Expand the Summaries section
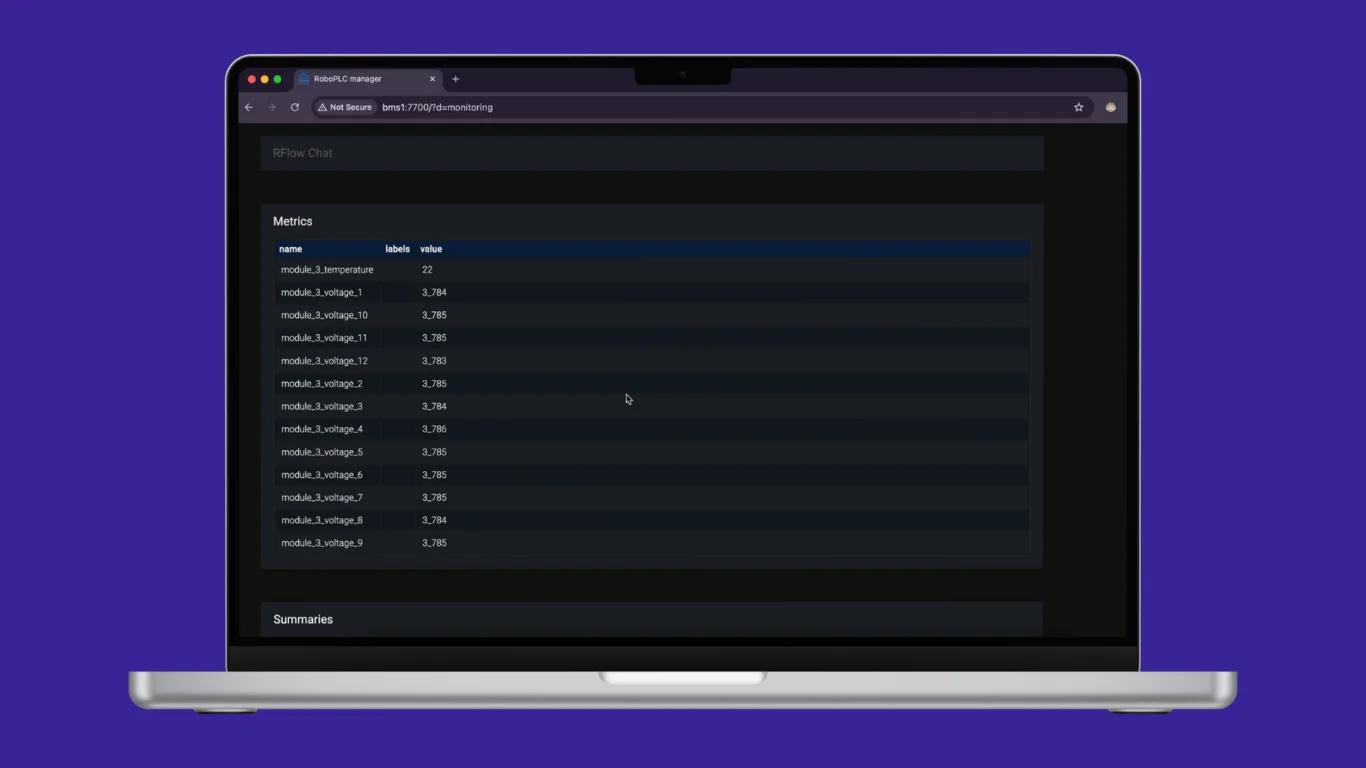Screen dimensions: 1366x768 tap(303, 619)
